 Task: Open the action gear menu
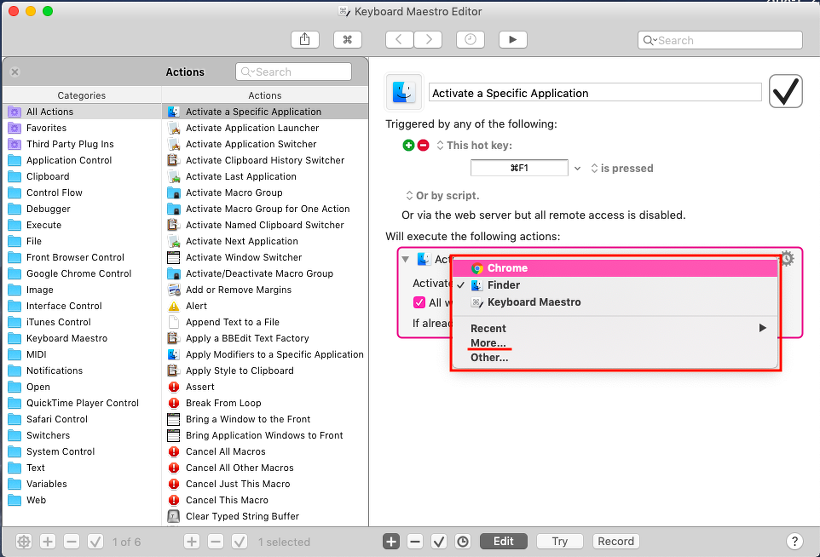(788, 258)
